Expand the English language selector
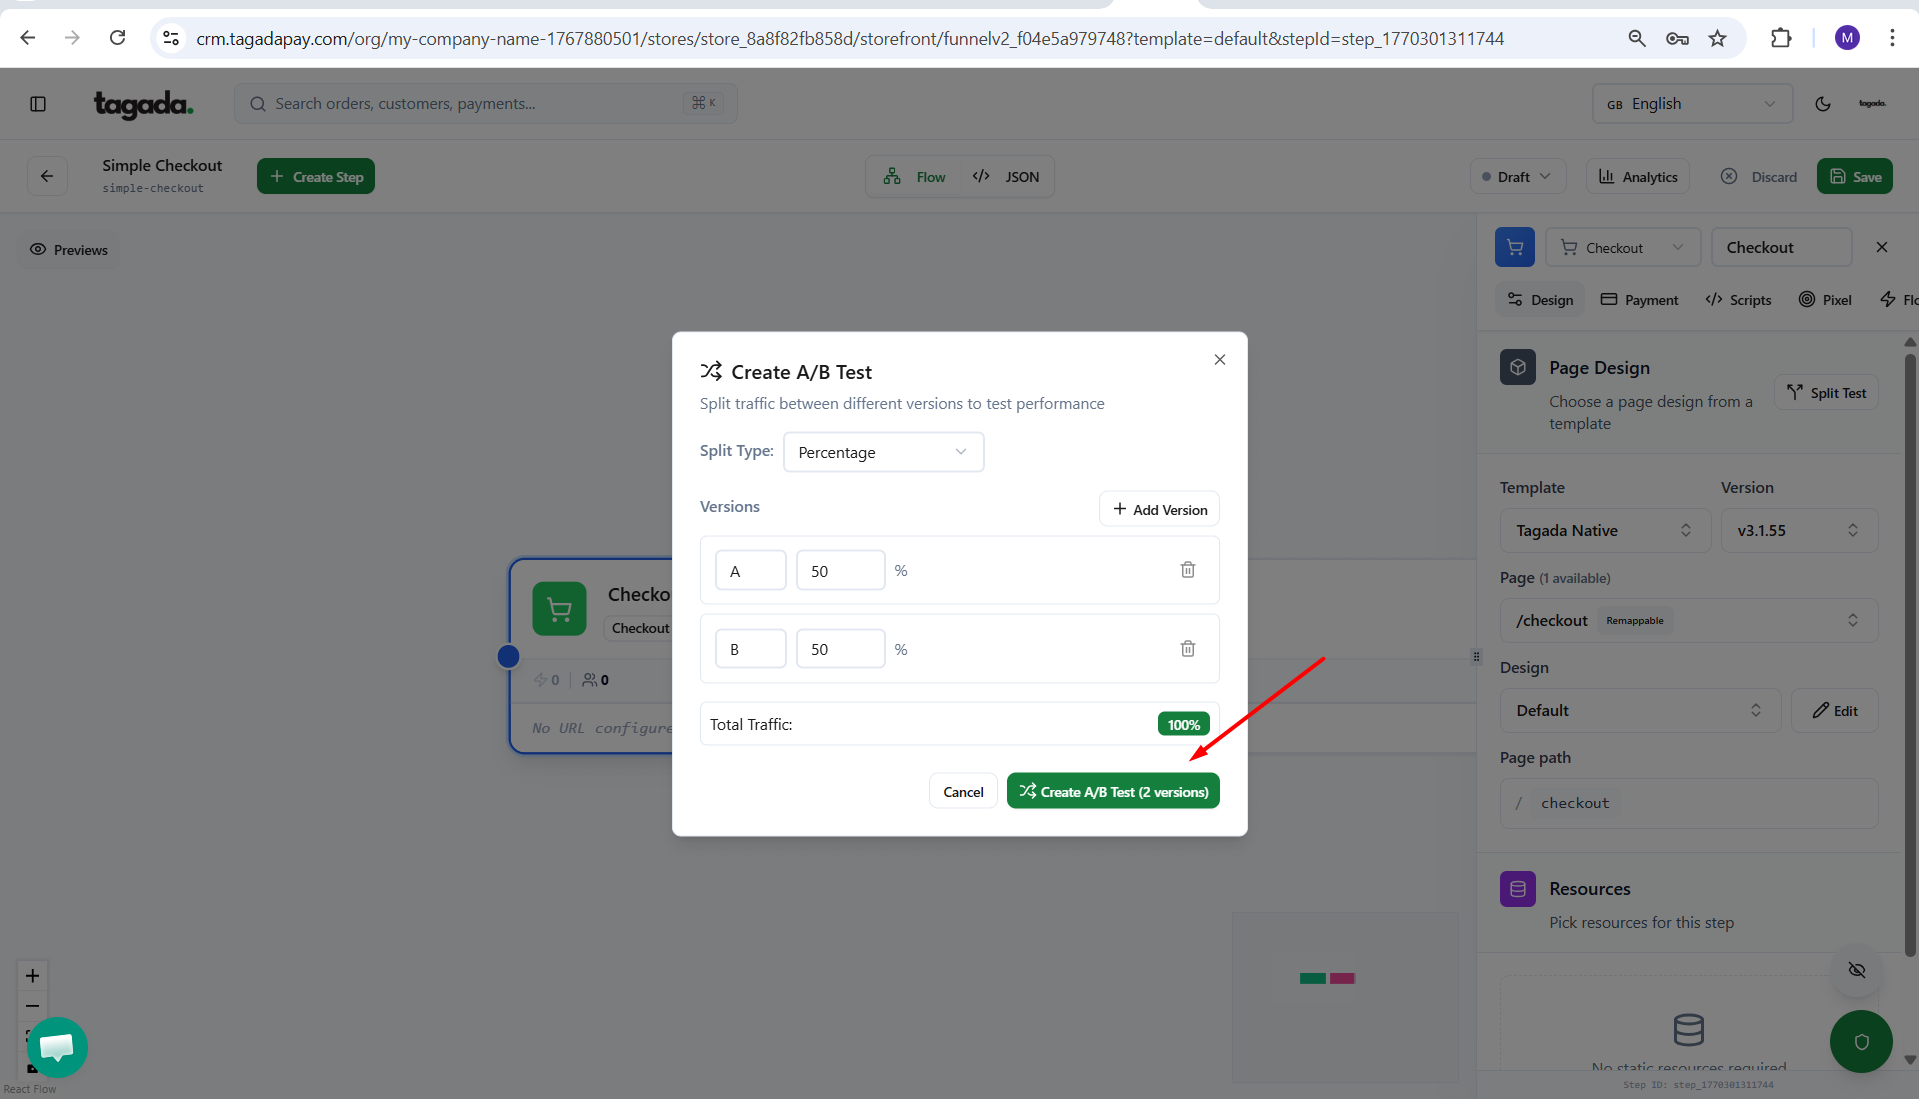The image size is (1919, 1099). (1691, 104)
